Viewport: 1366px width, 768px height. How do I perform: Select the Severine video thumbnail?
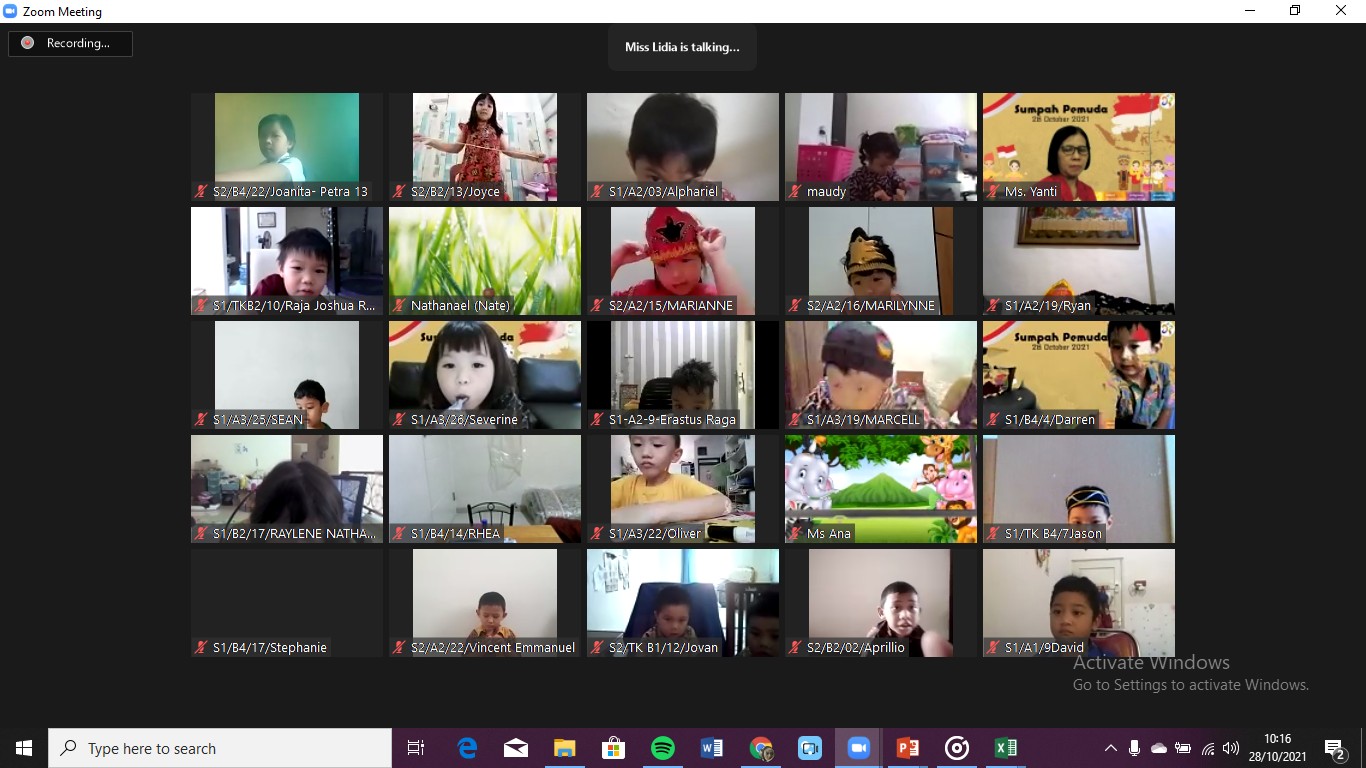tap(484, 375)
